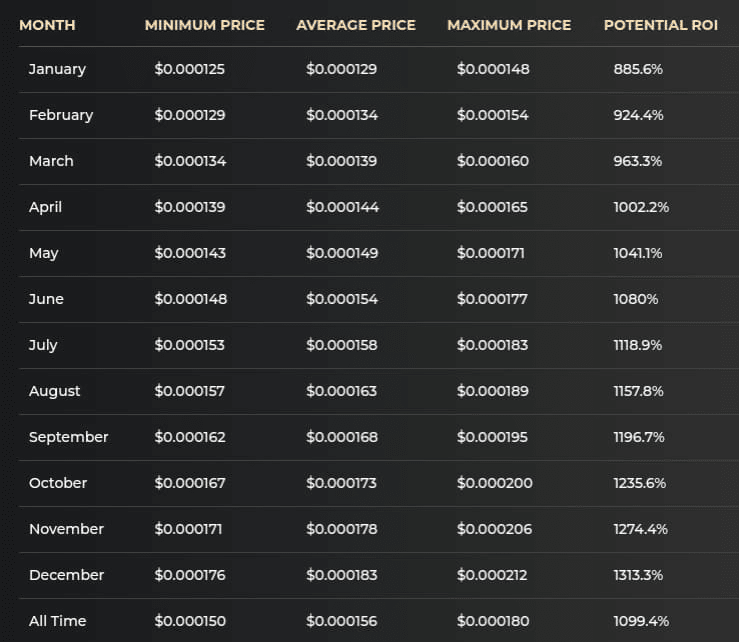Click the MINIMUM PRICE column header
Screen dimensions: 739x642
[x=205, y=25]
